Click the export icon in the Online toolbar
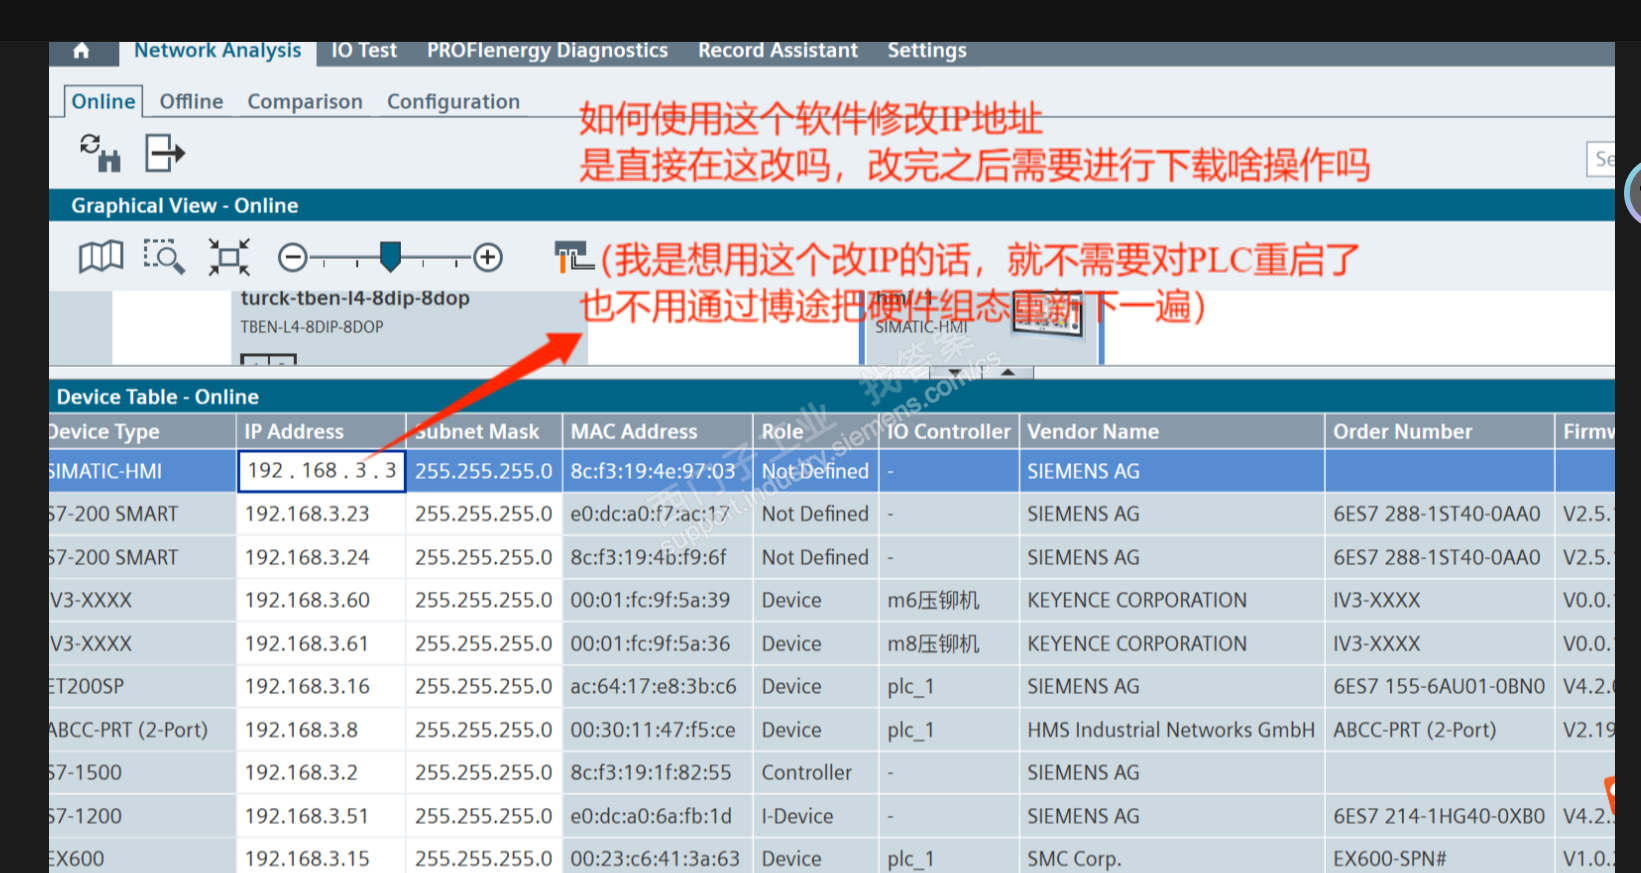Viewport: 1641px width, 873px height. (165, 153)
